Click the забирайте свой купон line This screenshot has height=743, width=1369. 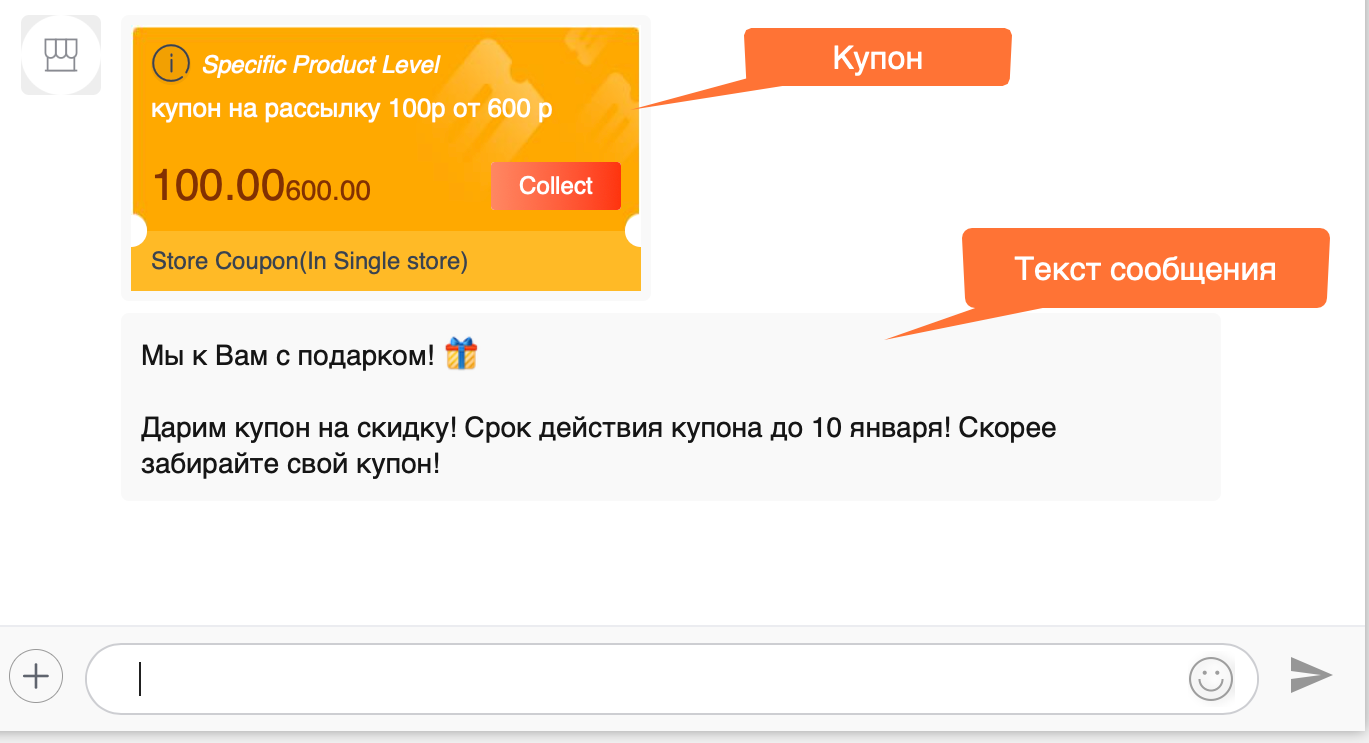pyautogui.click(x=290, y=465)
